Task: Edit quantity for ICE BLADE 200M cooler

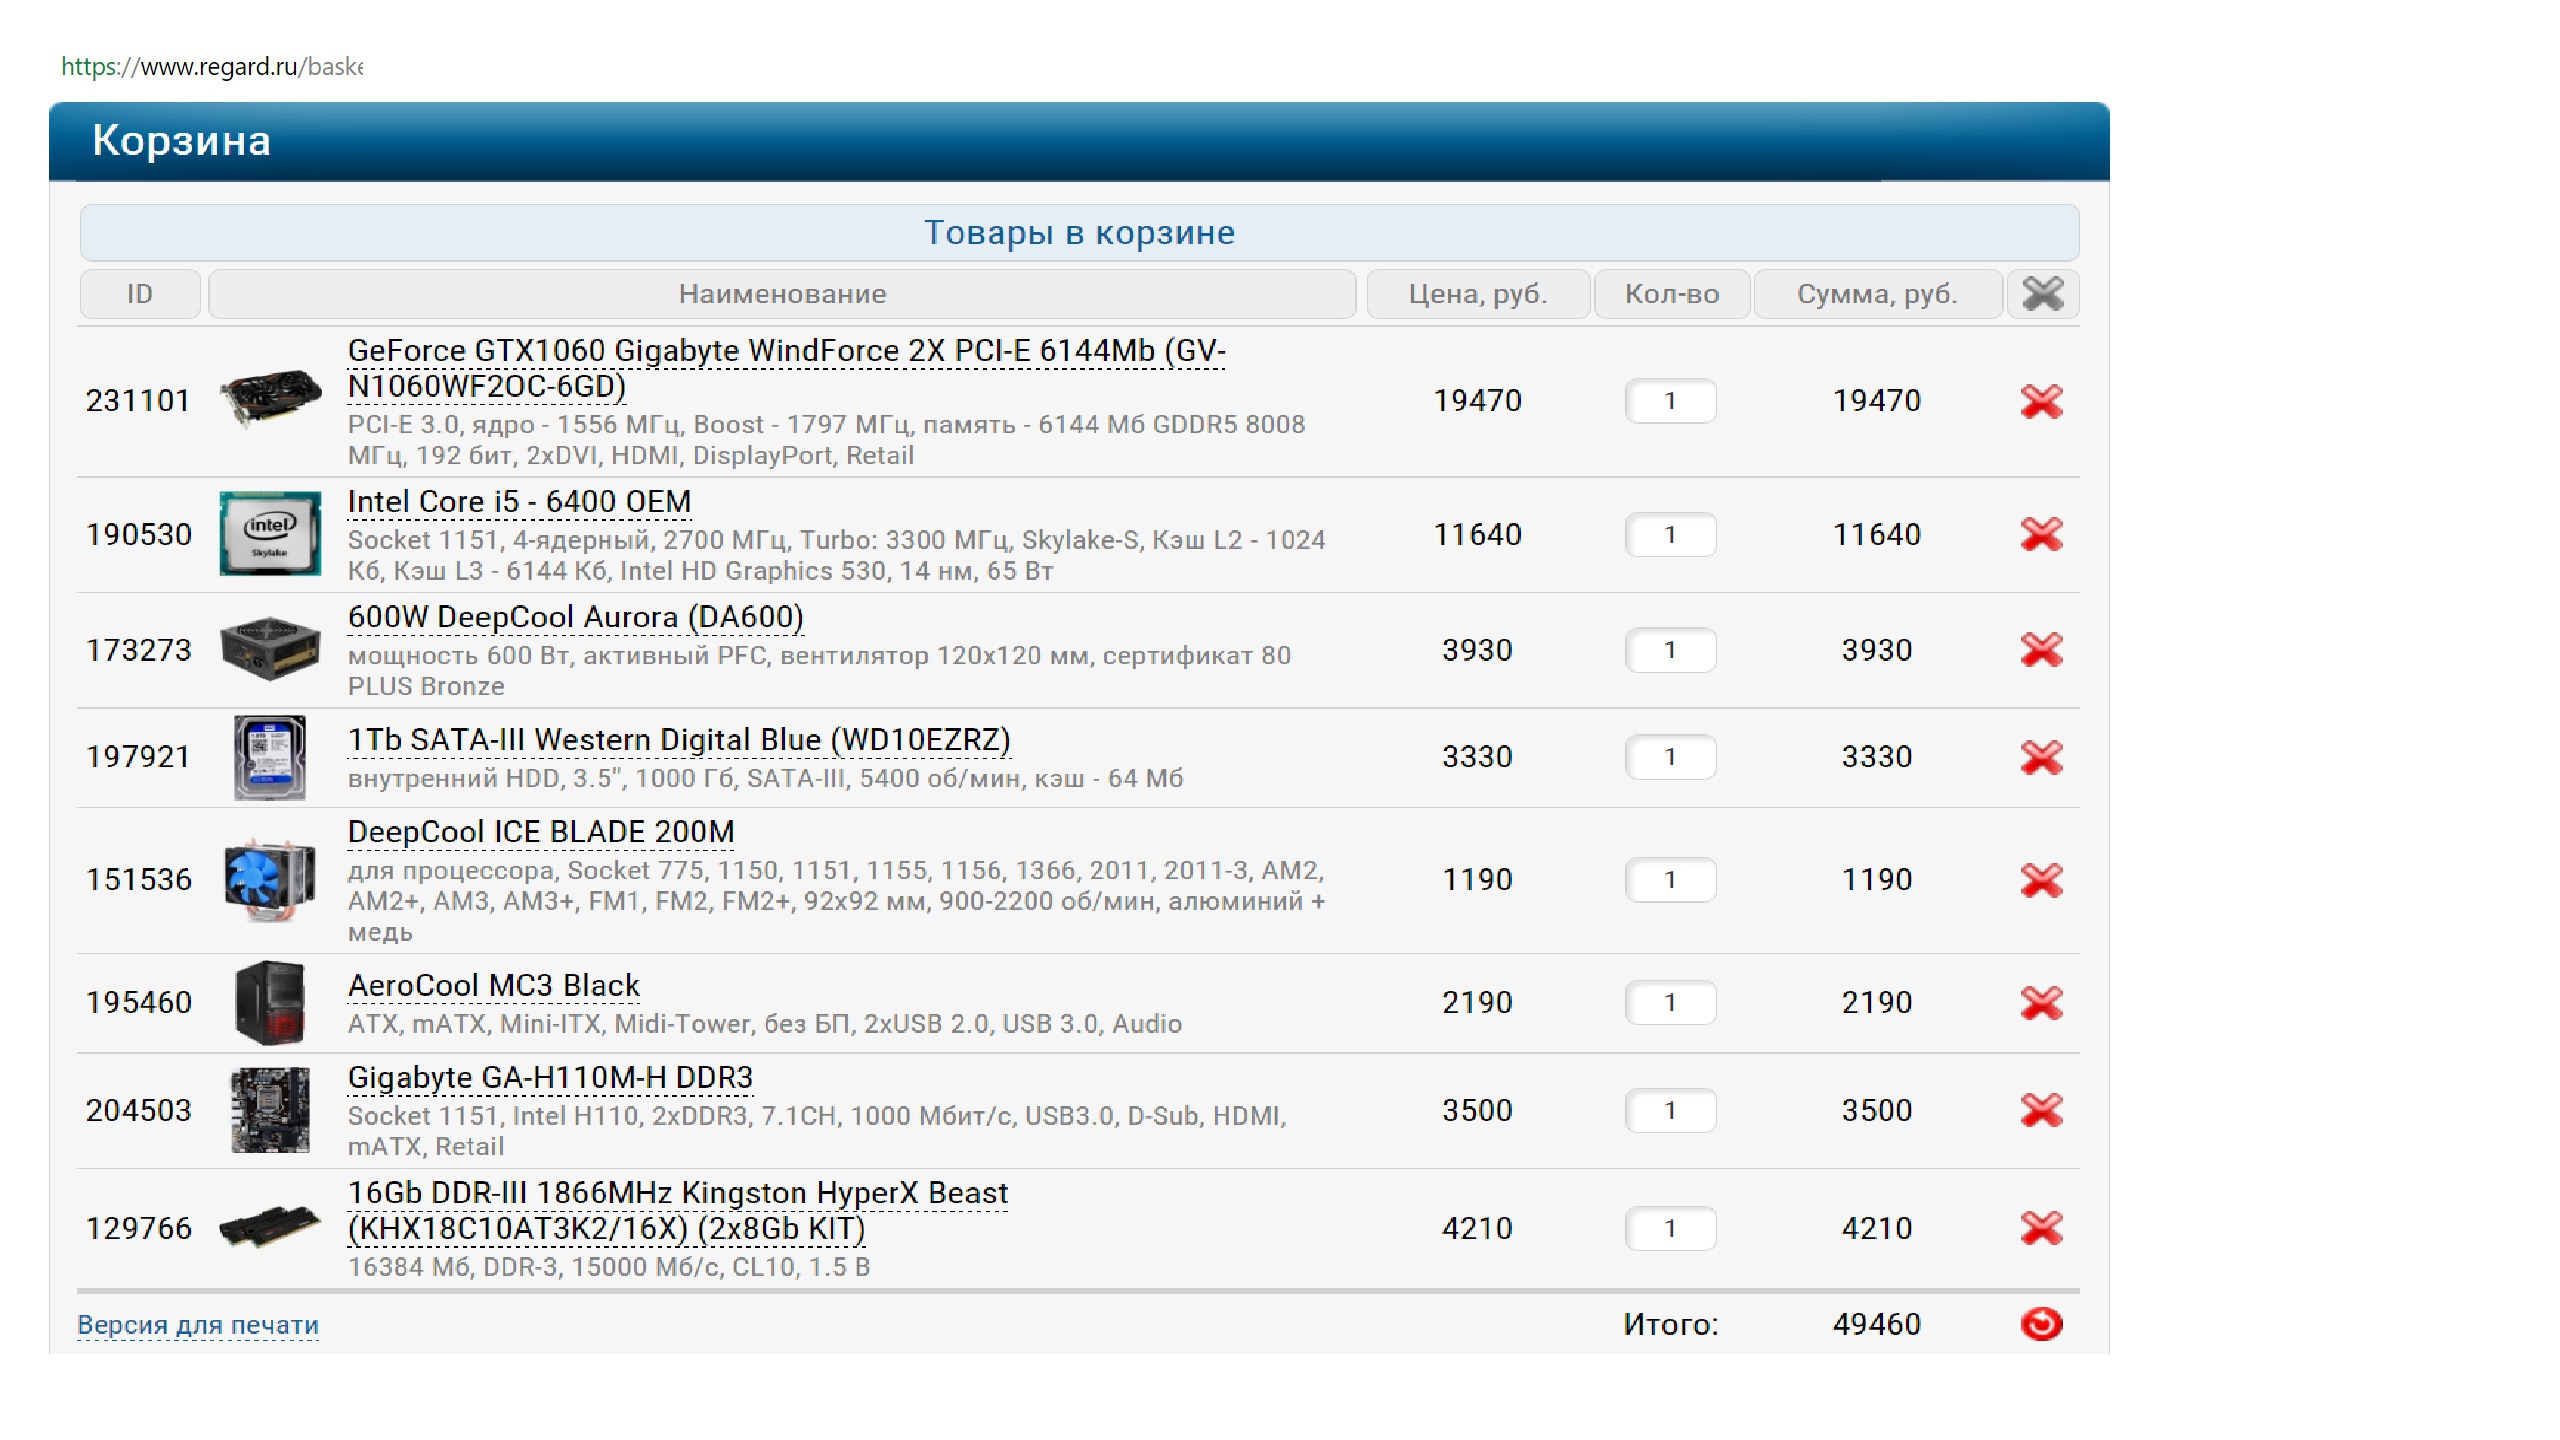Action: 1670,880
